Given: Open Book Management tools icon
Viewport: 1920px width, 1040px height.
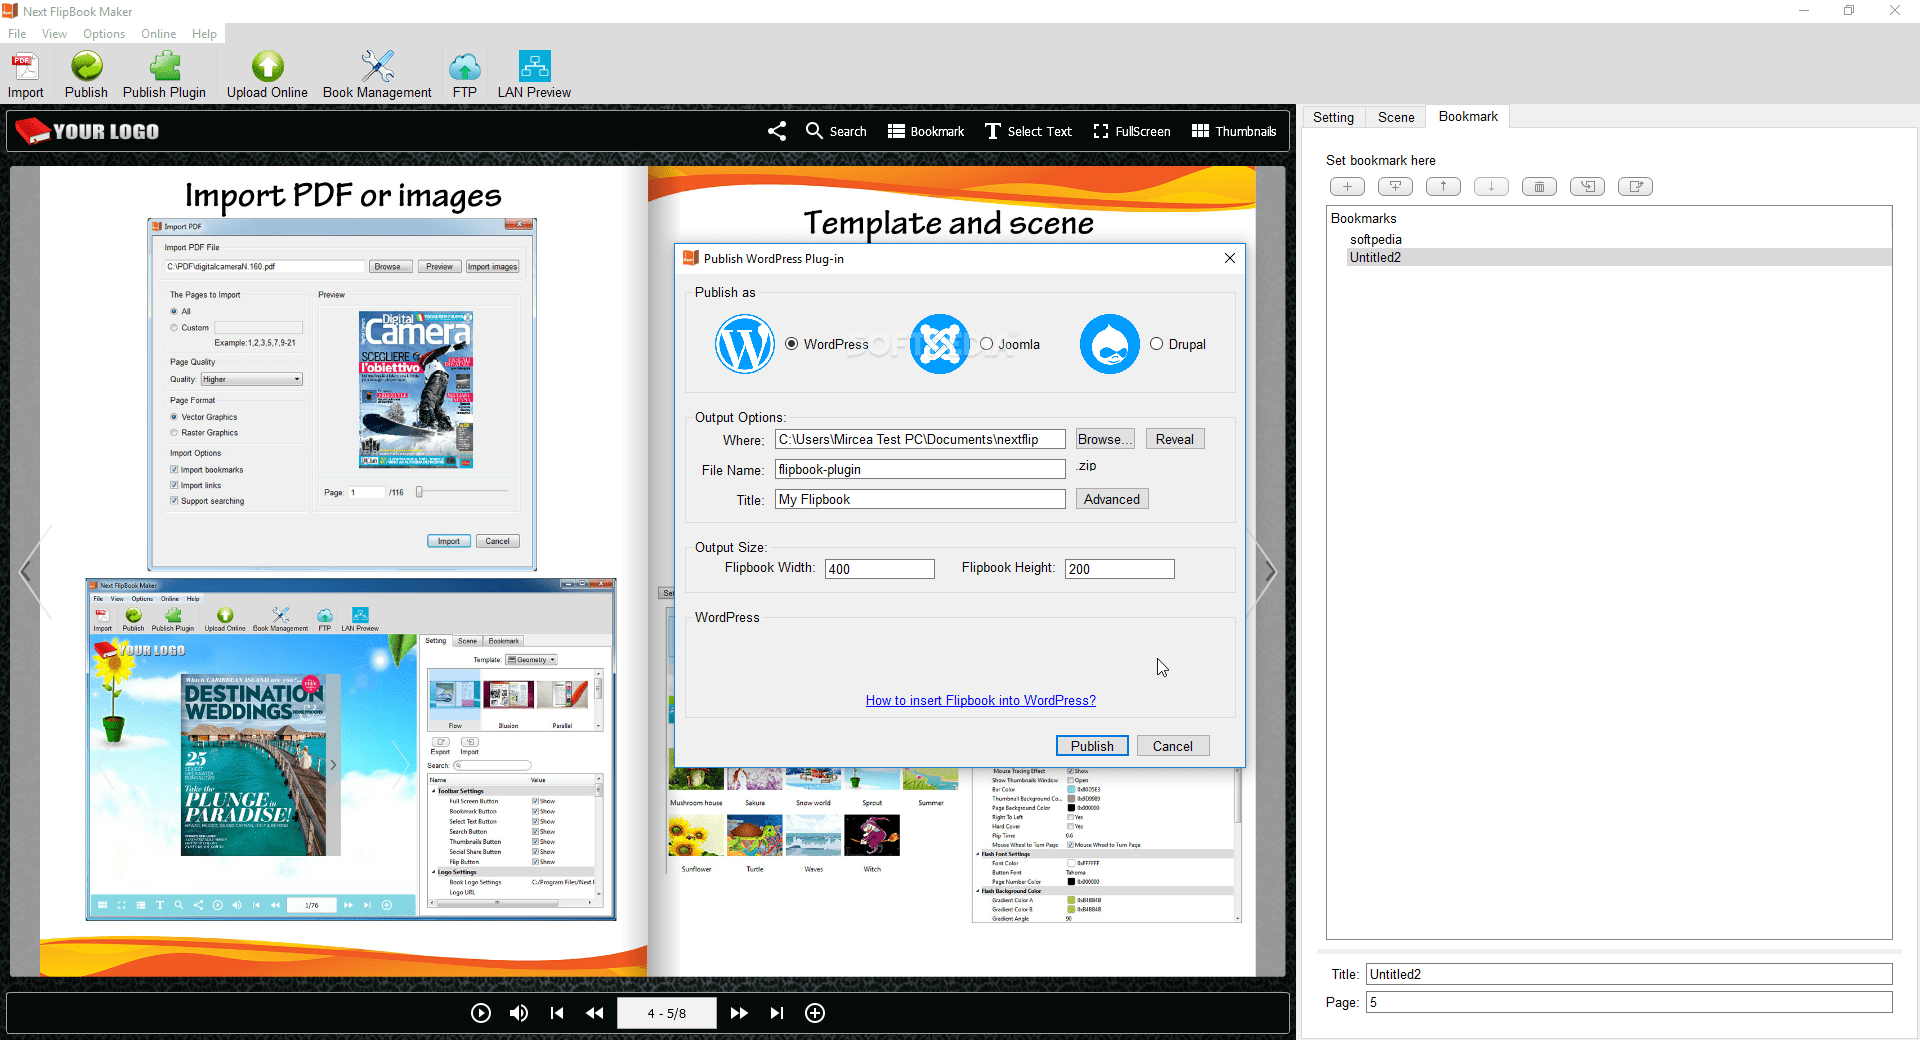Looking at the screenshot, I should [377, 75].
